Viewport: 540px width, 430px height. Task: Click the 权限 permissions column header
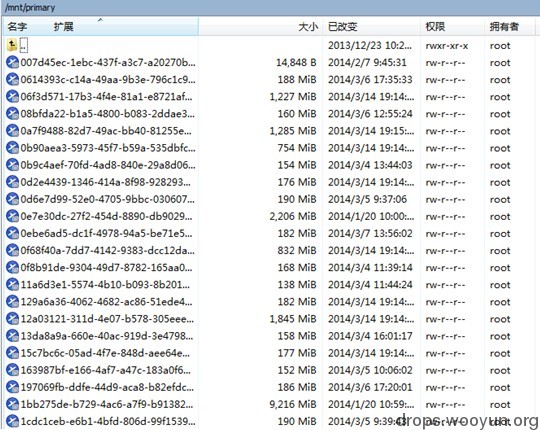click(x=435, y=27)
